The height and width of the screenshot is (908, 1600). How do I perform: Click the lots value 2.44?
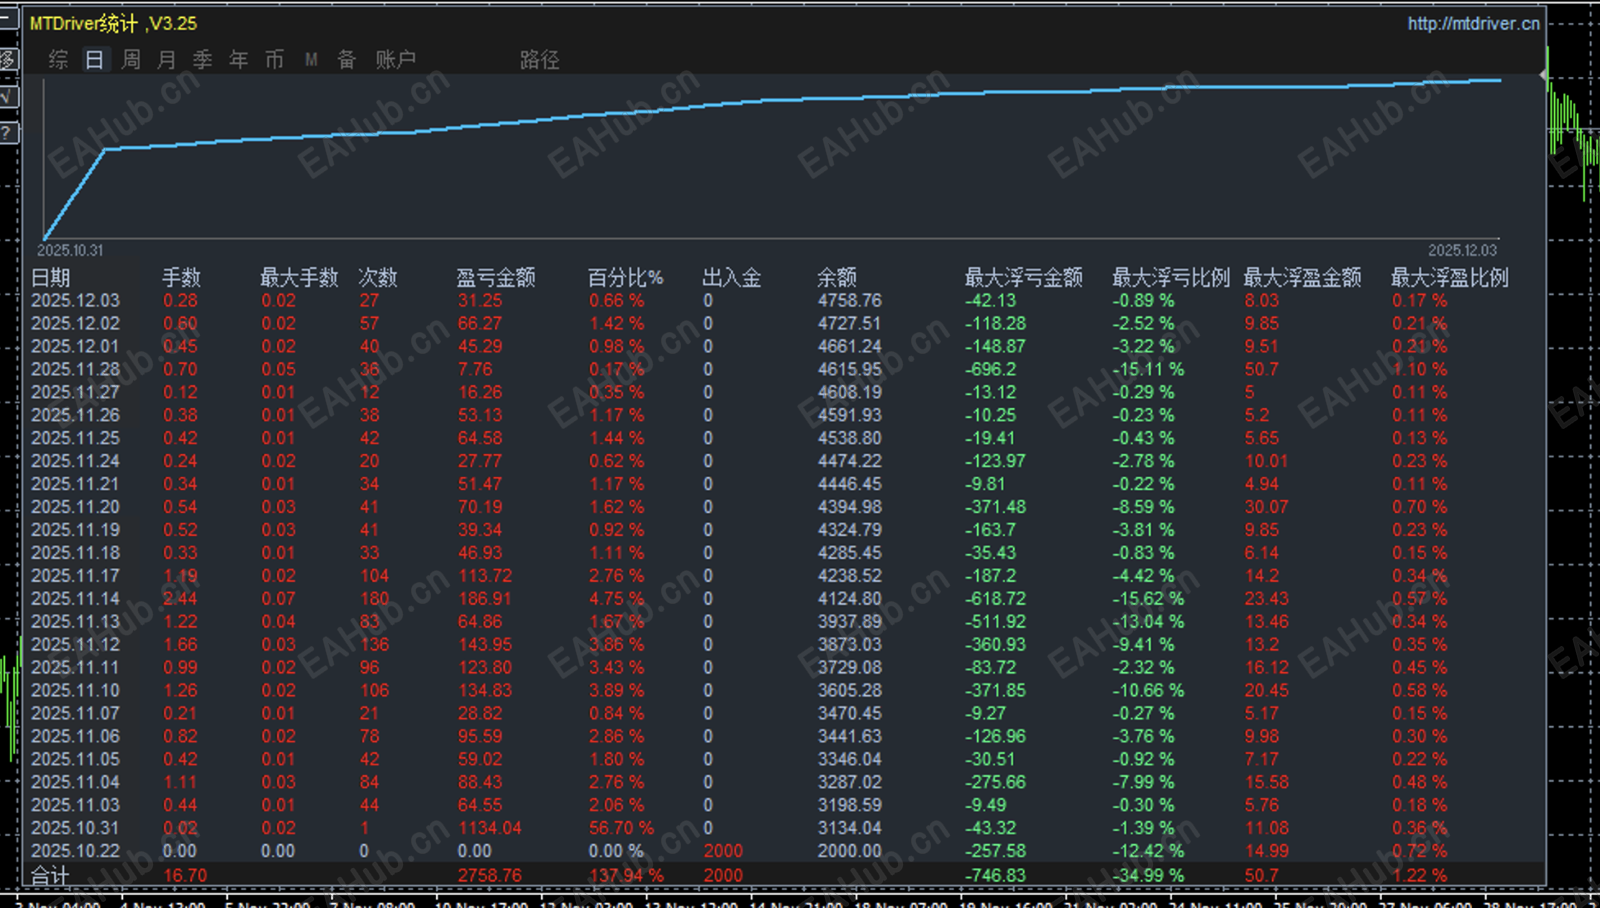[180, 598]
